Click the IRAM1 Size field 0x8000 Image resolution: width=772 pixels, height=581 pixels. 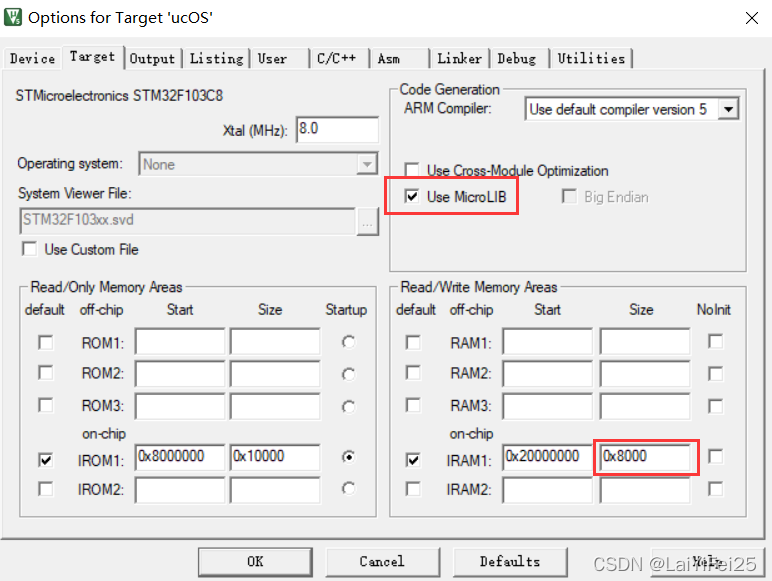[644, 457]
